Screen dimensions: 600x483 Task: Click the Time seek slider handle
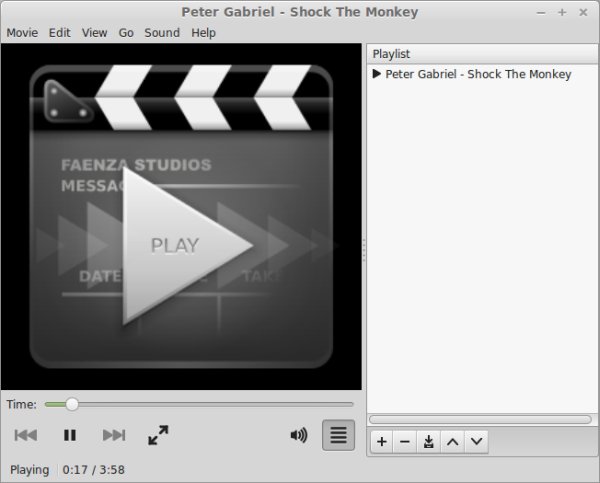click(72, 404)
